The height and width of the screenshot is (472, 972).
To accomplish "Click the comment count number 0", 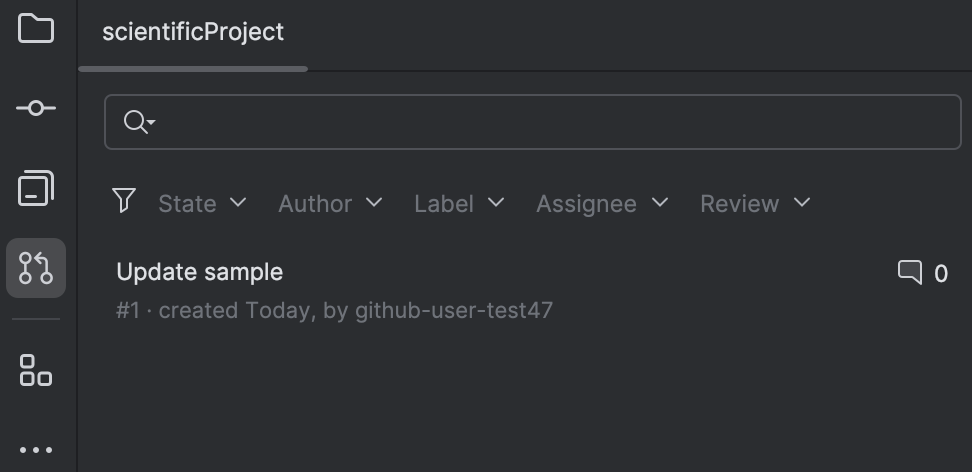I will (941, 273).
